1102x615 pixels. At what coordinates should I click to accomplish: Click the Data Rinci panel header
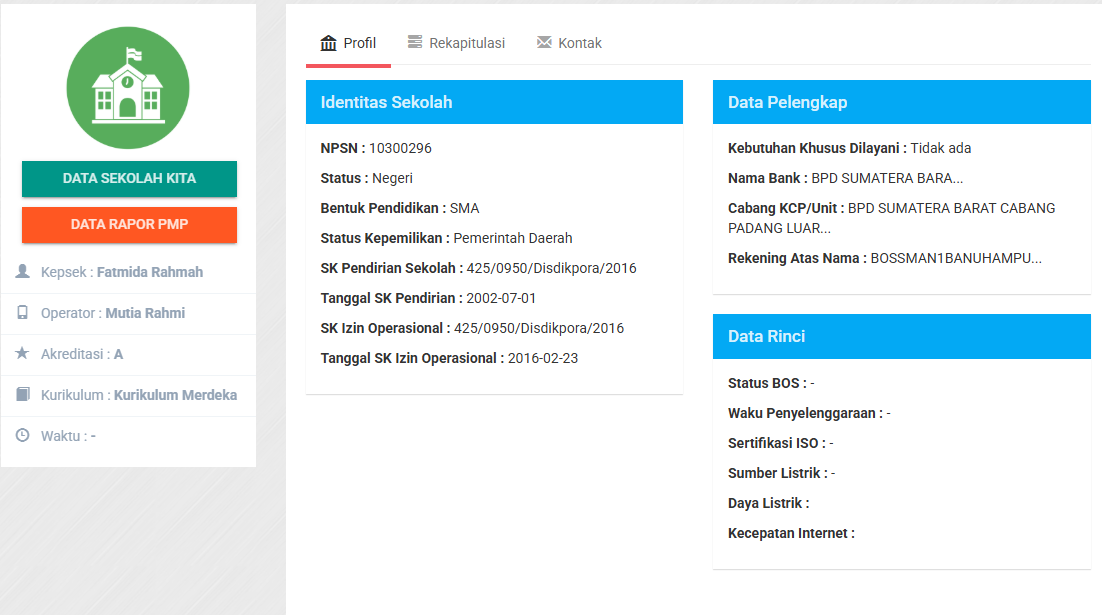[901, 336]
